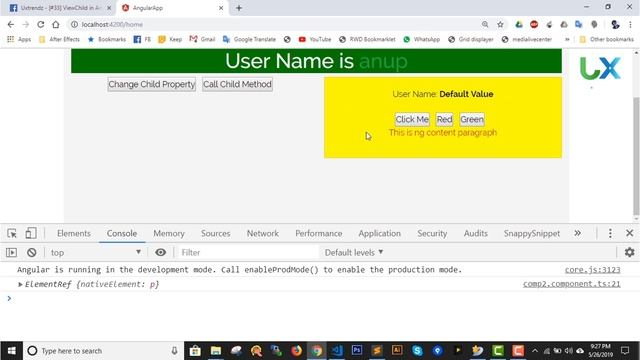Open the Security tab in DevTools
Screen dimensions: 640x360
pos(432,233)
